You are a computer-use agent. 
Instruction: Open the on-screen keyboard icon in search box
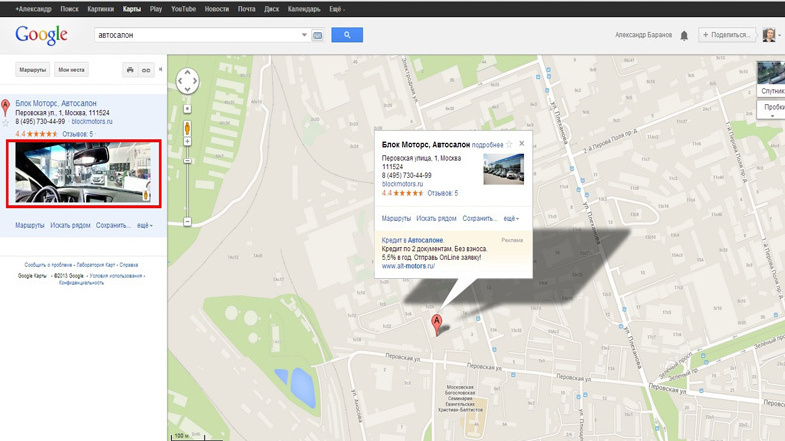pos(318,35)
